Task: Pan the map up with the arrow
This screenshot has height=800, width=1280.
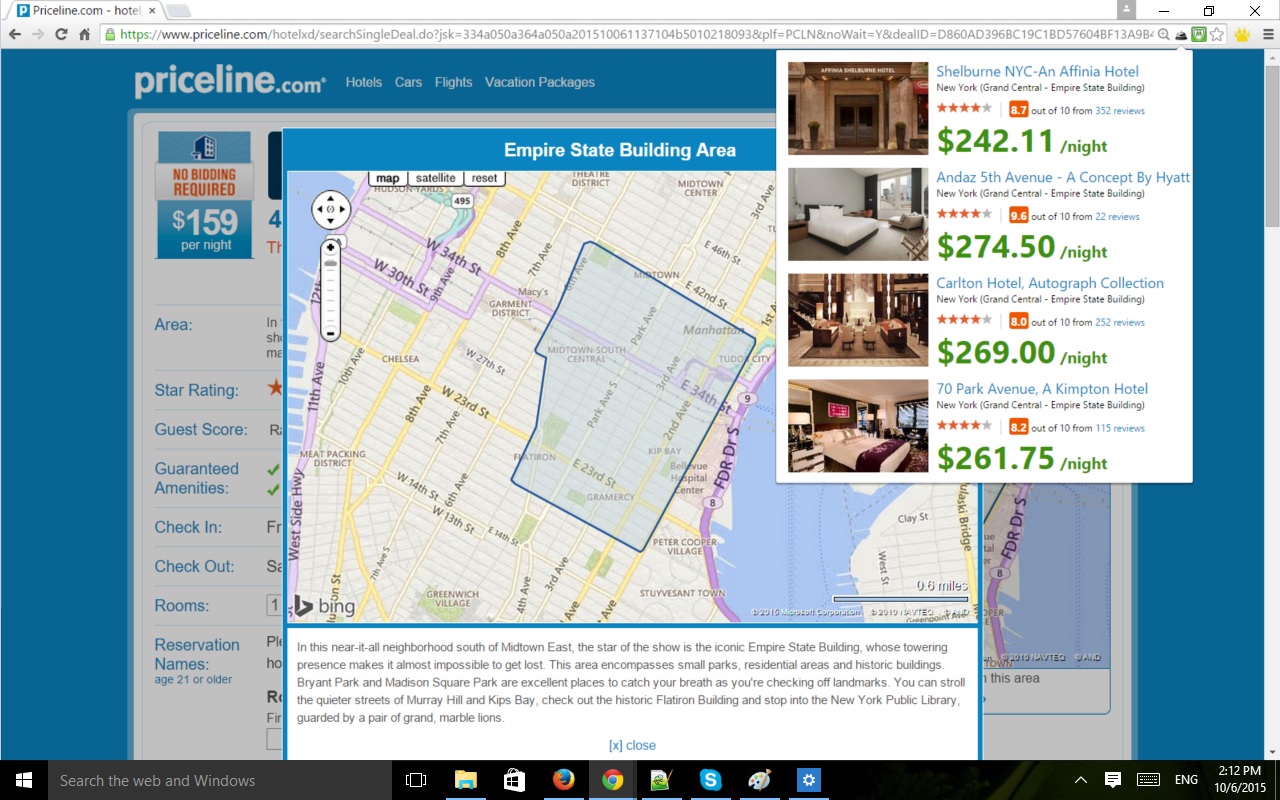Action: coord(330,198)
